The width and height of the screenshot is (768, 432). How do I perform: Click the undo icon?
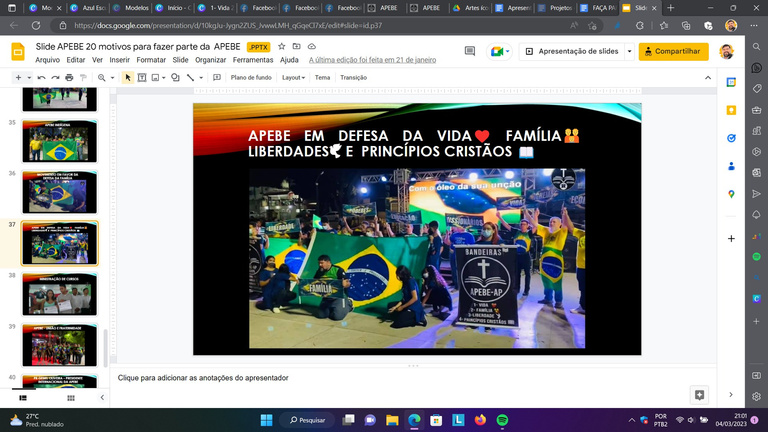(42, 77)
